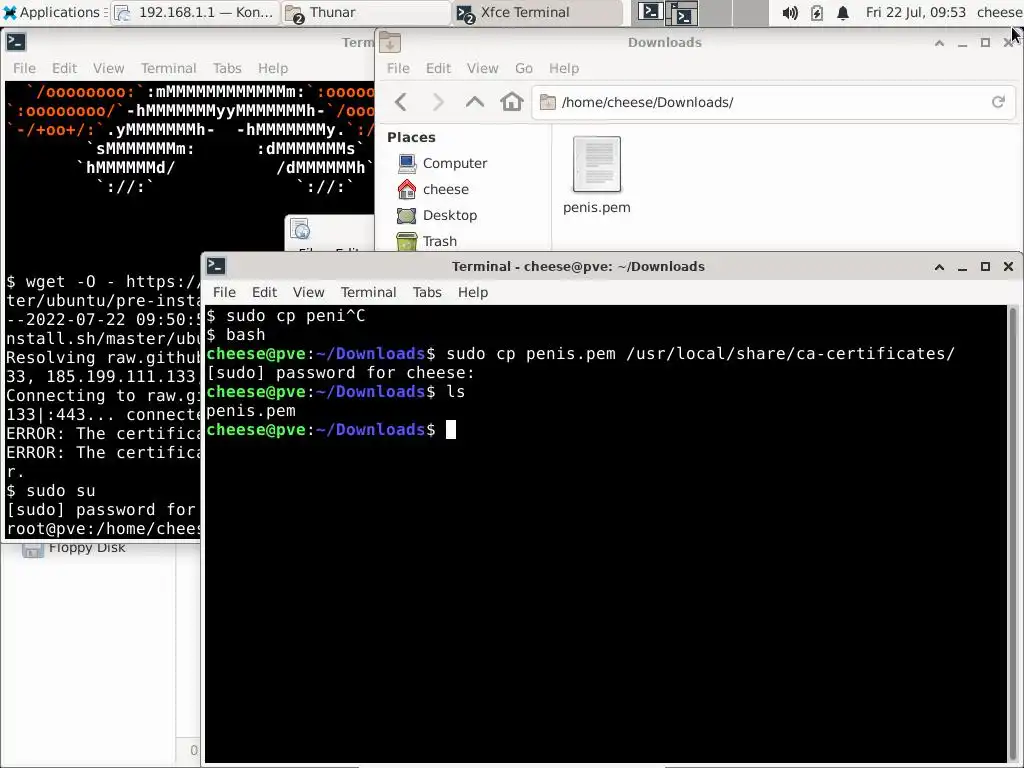Switch to the Xfce Terminal taskbar button

point(537,12)
